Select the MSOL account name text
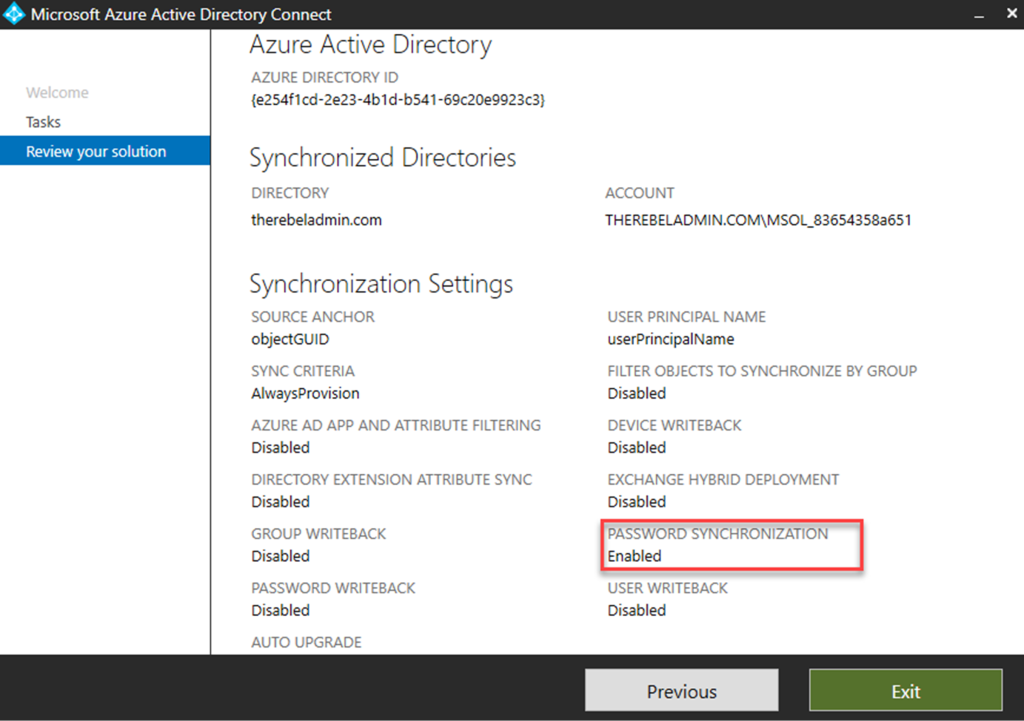This screenshot has height=721, width=1024. [x=759, y=220]
